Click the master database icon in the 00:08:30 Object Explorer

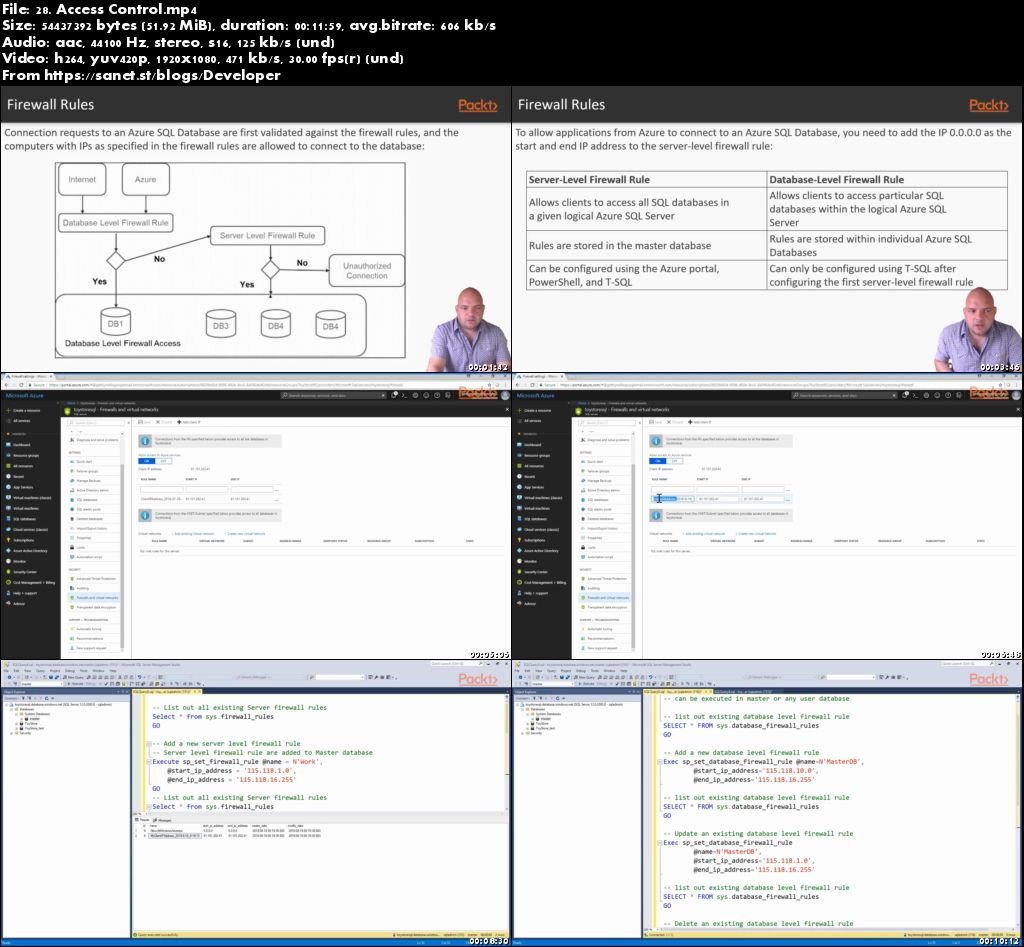pos(27,719)
